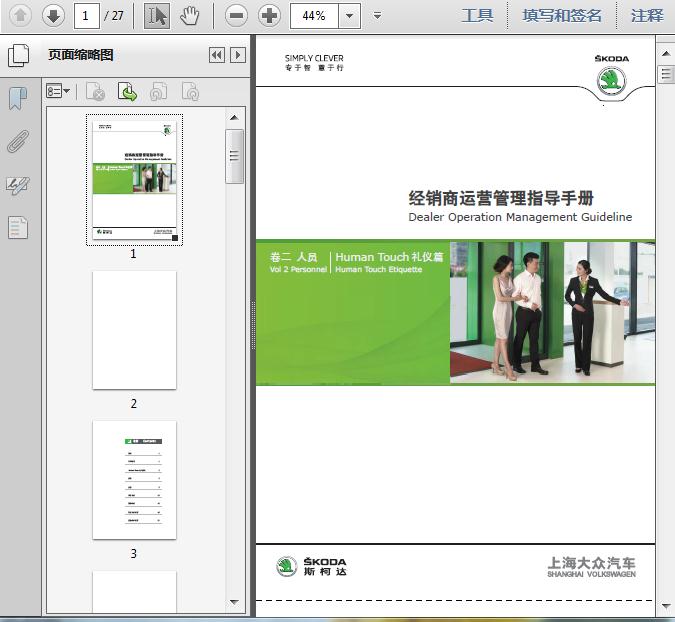Go to next page with down arrow
The width and height of the screenshot is (675, 622).
(x=53, y=16)
